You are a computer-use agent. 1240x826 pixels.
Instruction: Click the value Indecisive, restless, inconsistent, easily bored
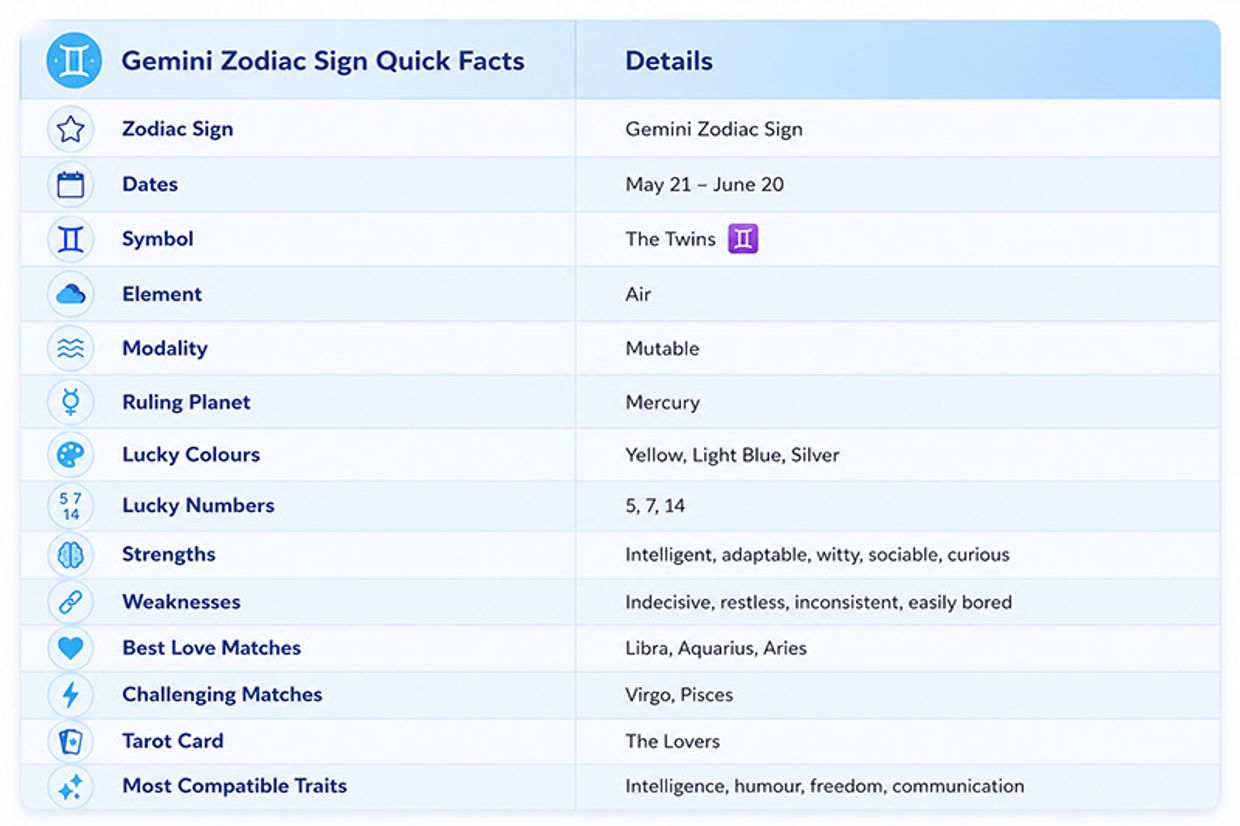818,602
